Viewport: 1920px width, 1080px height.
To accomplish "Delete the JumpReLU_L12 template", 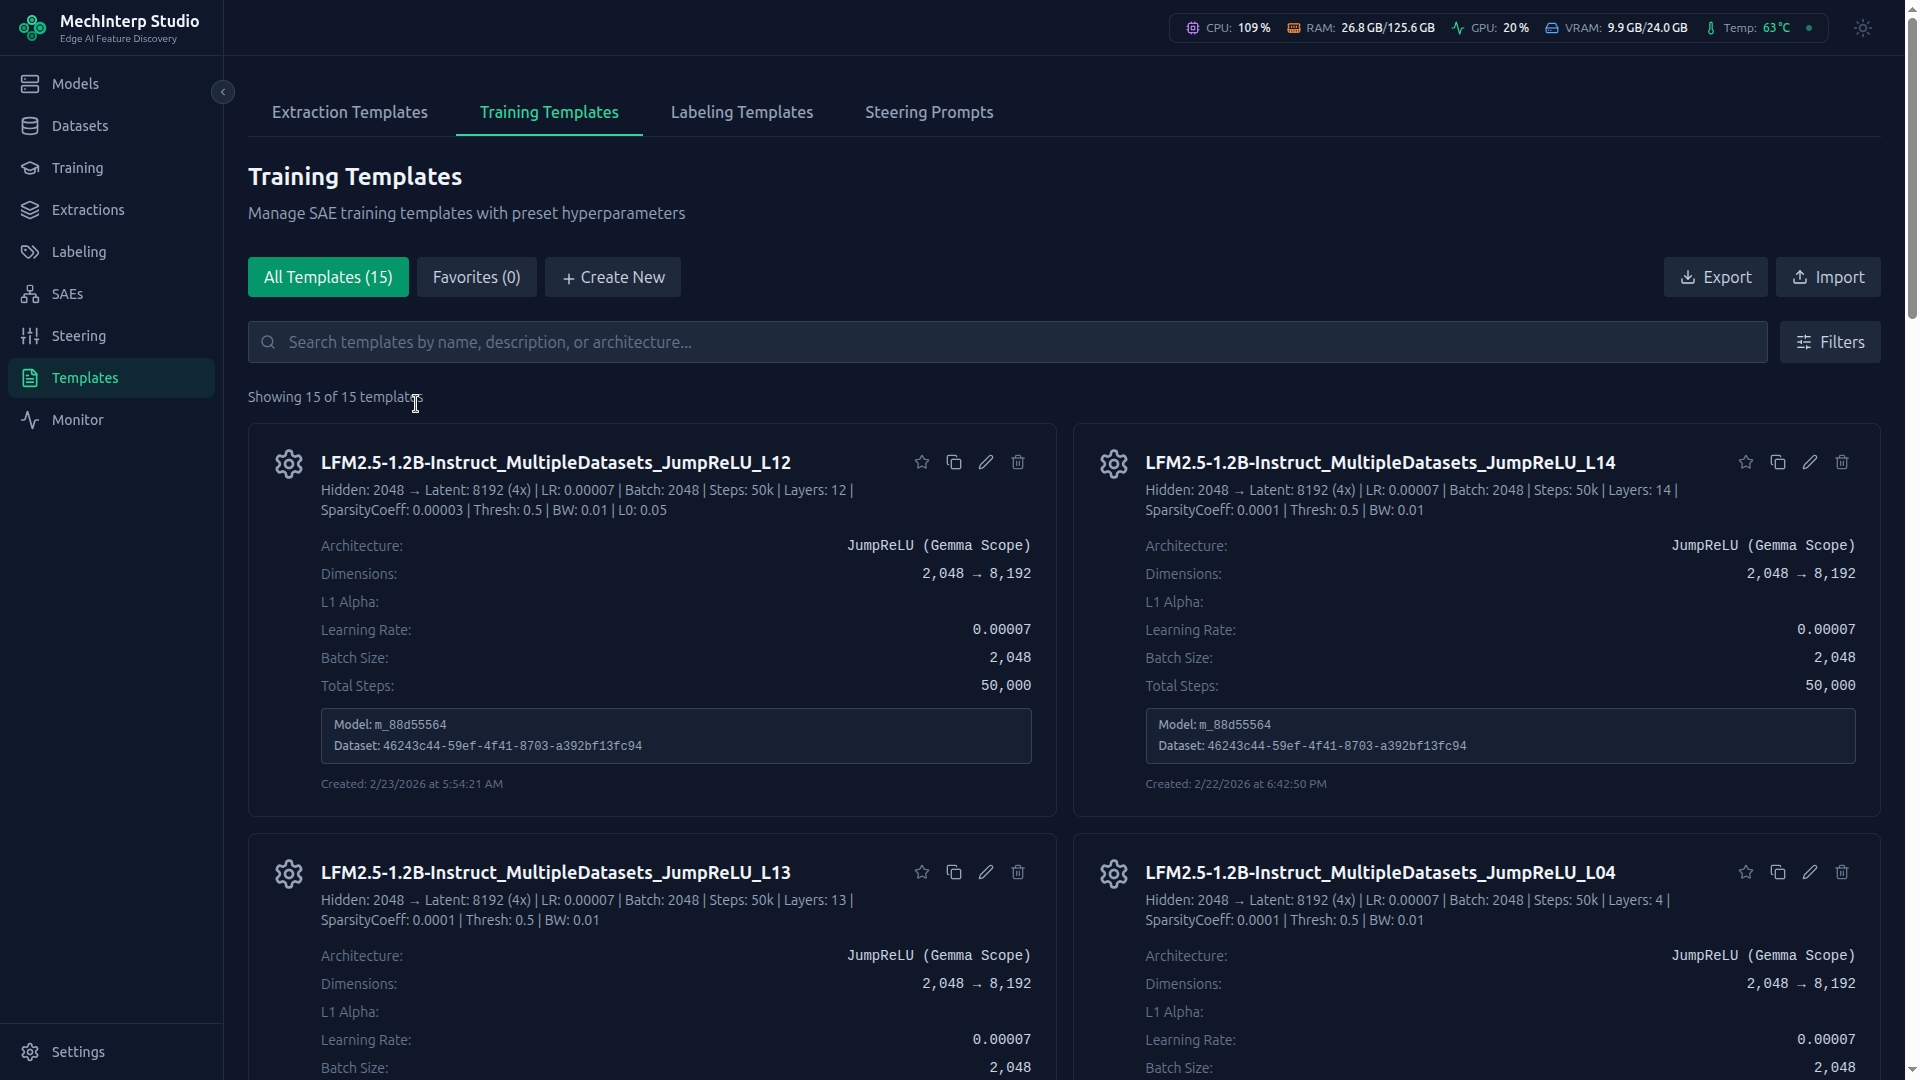I will 1017,462.
